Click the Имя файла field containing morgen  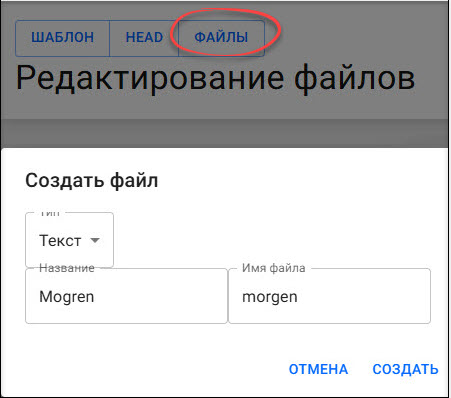coord(329,296)
